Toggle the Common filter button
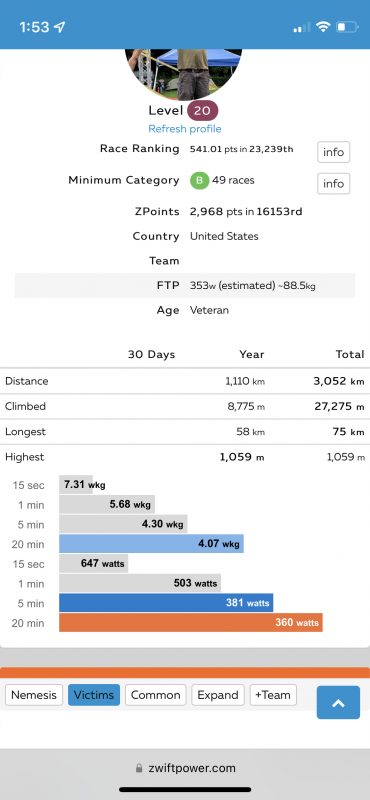The width and height of the screenshot is (370, 800). [x=156, y=695]
